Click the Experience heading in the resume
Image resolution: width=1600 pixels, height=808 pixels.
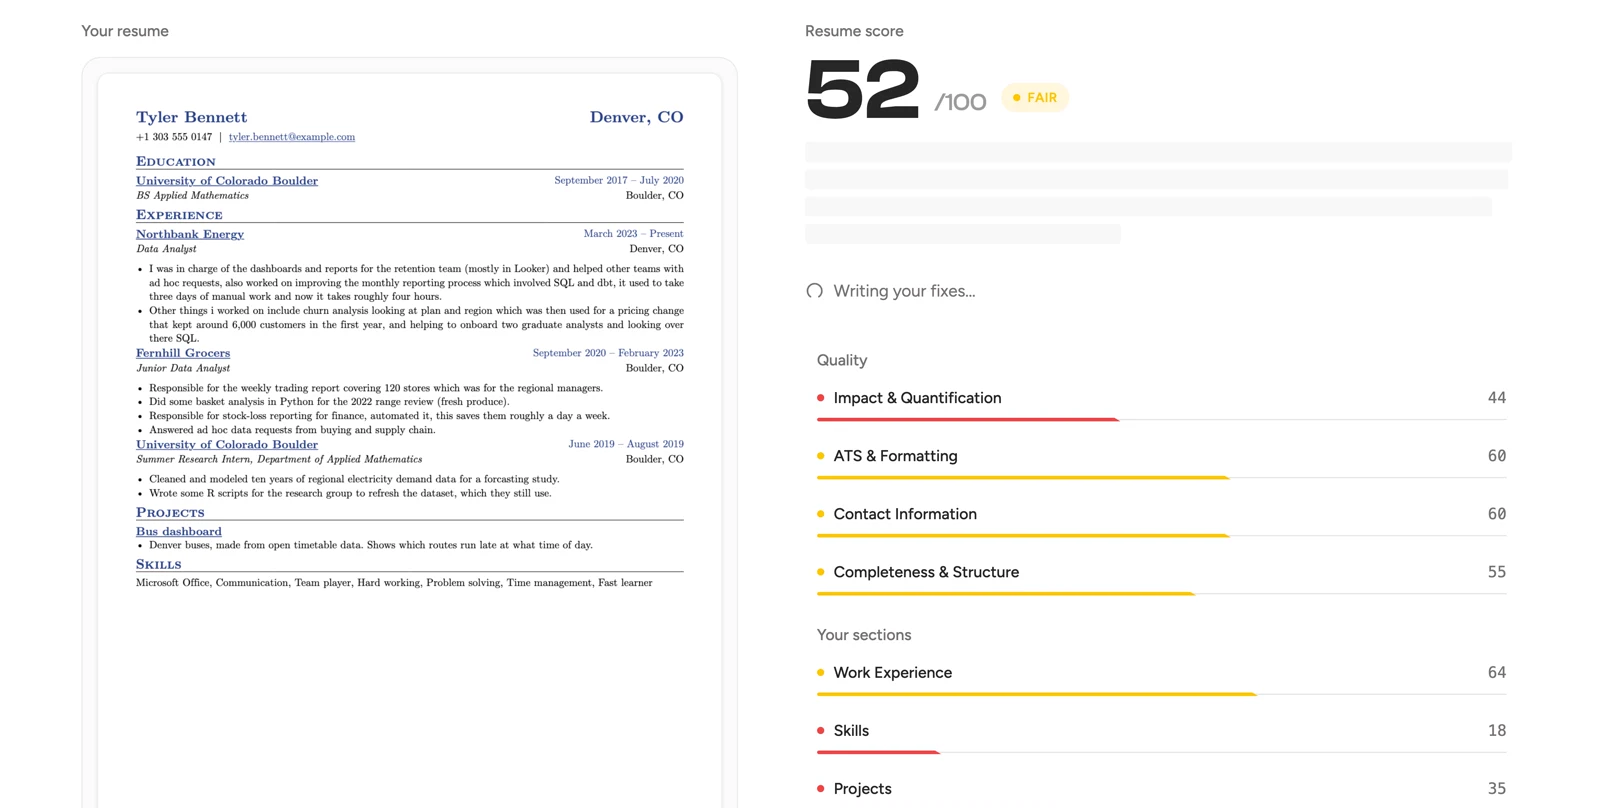[x=179, y=215]
